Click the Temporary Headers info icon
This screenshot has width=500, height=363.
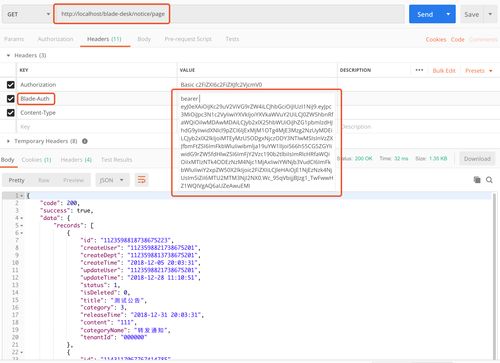point(85,141)
